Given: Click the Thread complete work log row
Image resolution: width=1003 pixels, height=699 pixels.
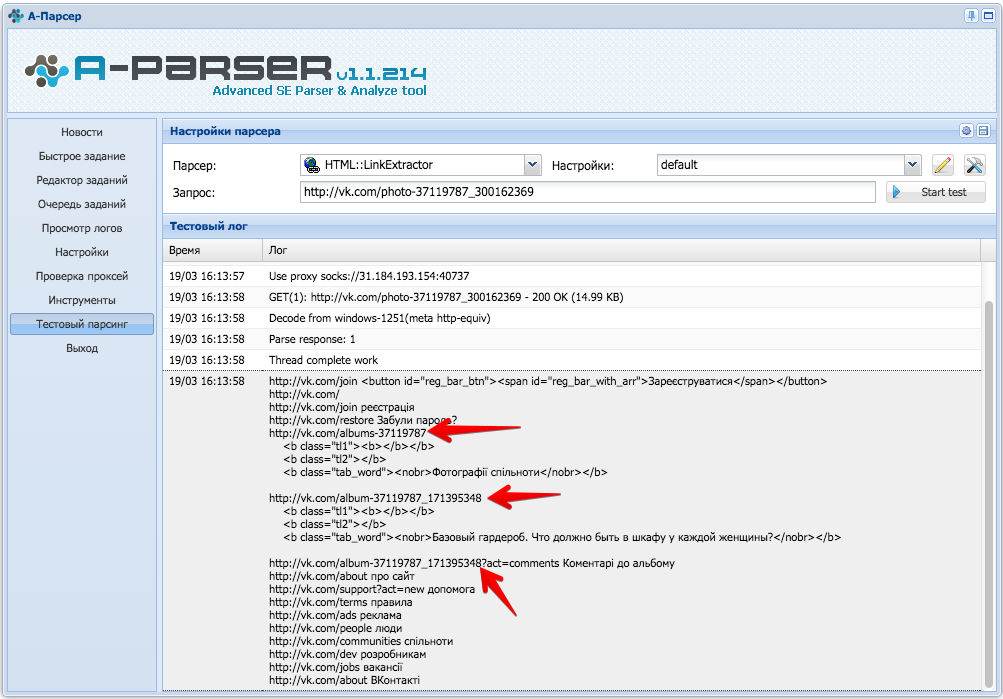Looking at the screenshot, I should (572, 360).
